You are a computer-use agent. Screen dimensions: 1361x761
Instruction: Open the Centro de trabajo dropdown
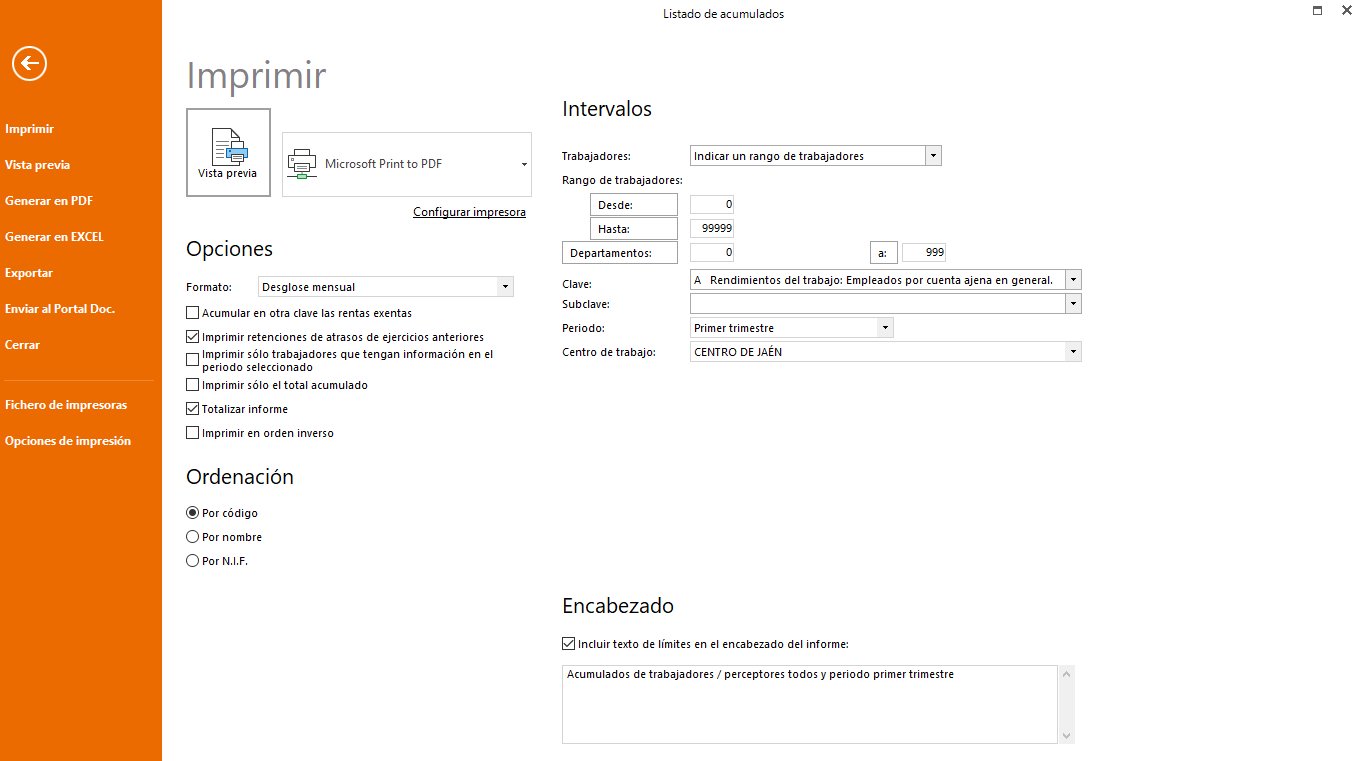(x=1073, y=352)
